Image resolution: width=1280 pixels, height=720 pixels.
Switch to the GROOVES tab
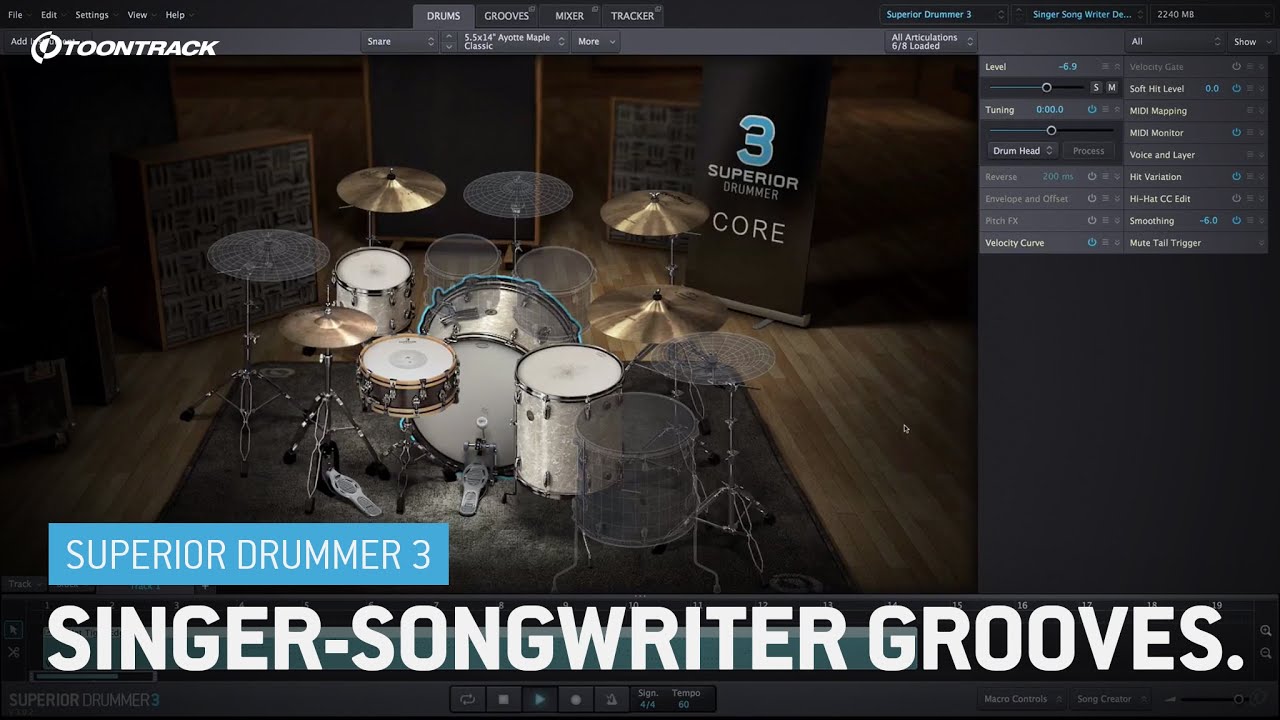506,16
